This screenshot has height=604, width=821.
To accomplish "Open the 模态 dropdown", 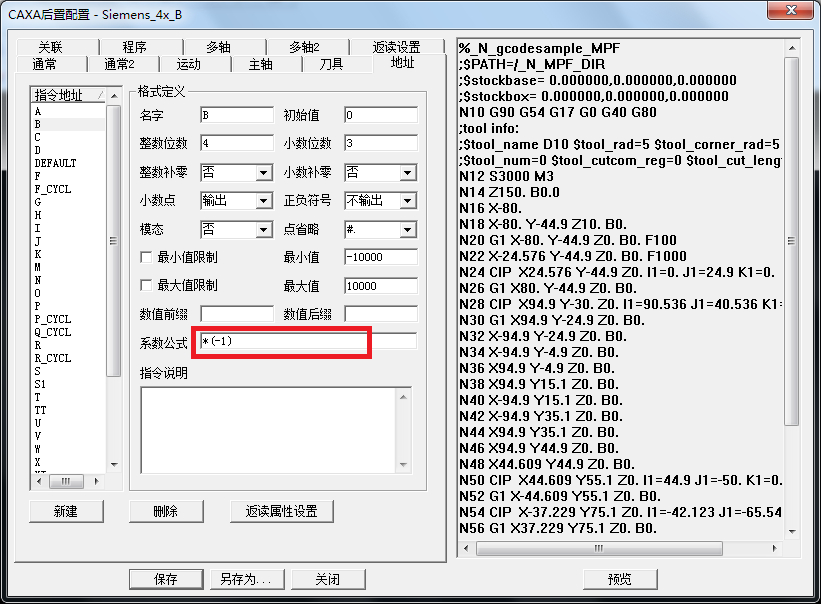I will coord(264,229).
